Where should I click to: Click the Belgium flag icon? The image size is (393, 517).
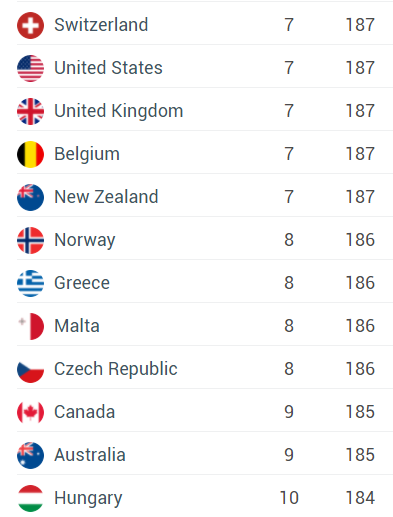30,154
